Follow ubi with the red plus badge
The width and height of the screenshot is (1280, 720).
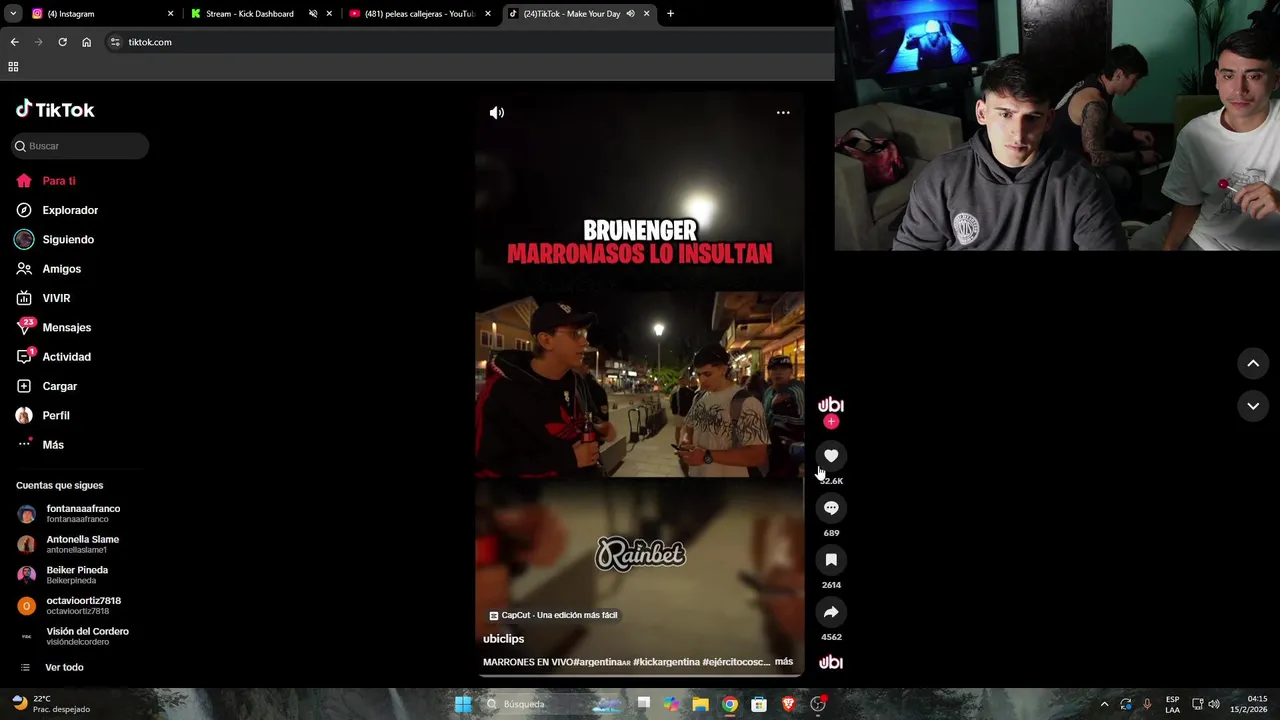pyautogui.click(x=831, y=422)
